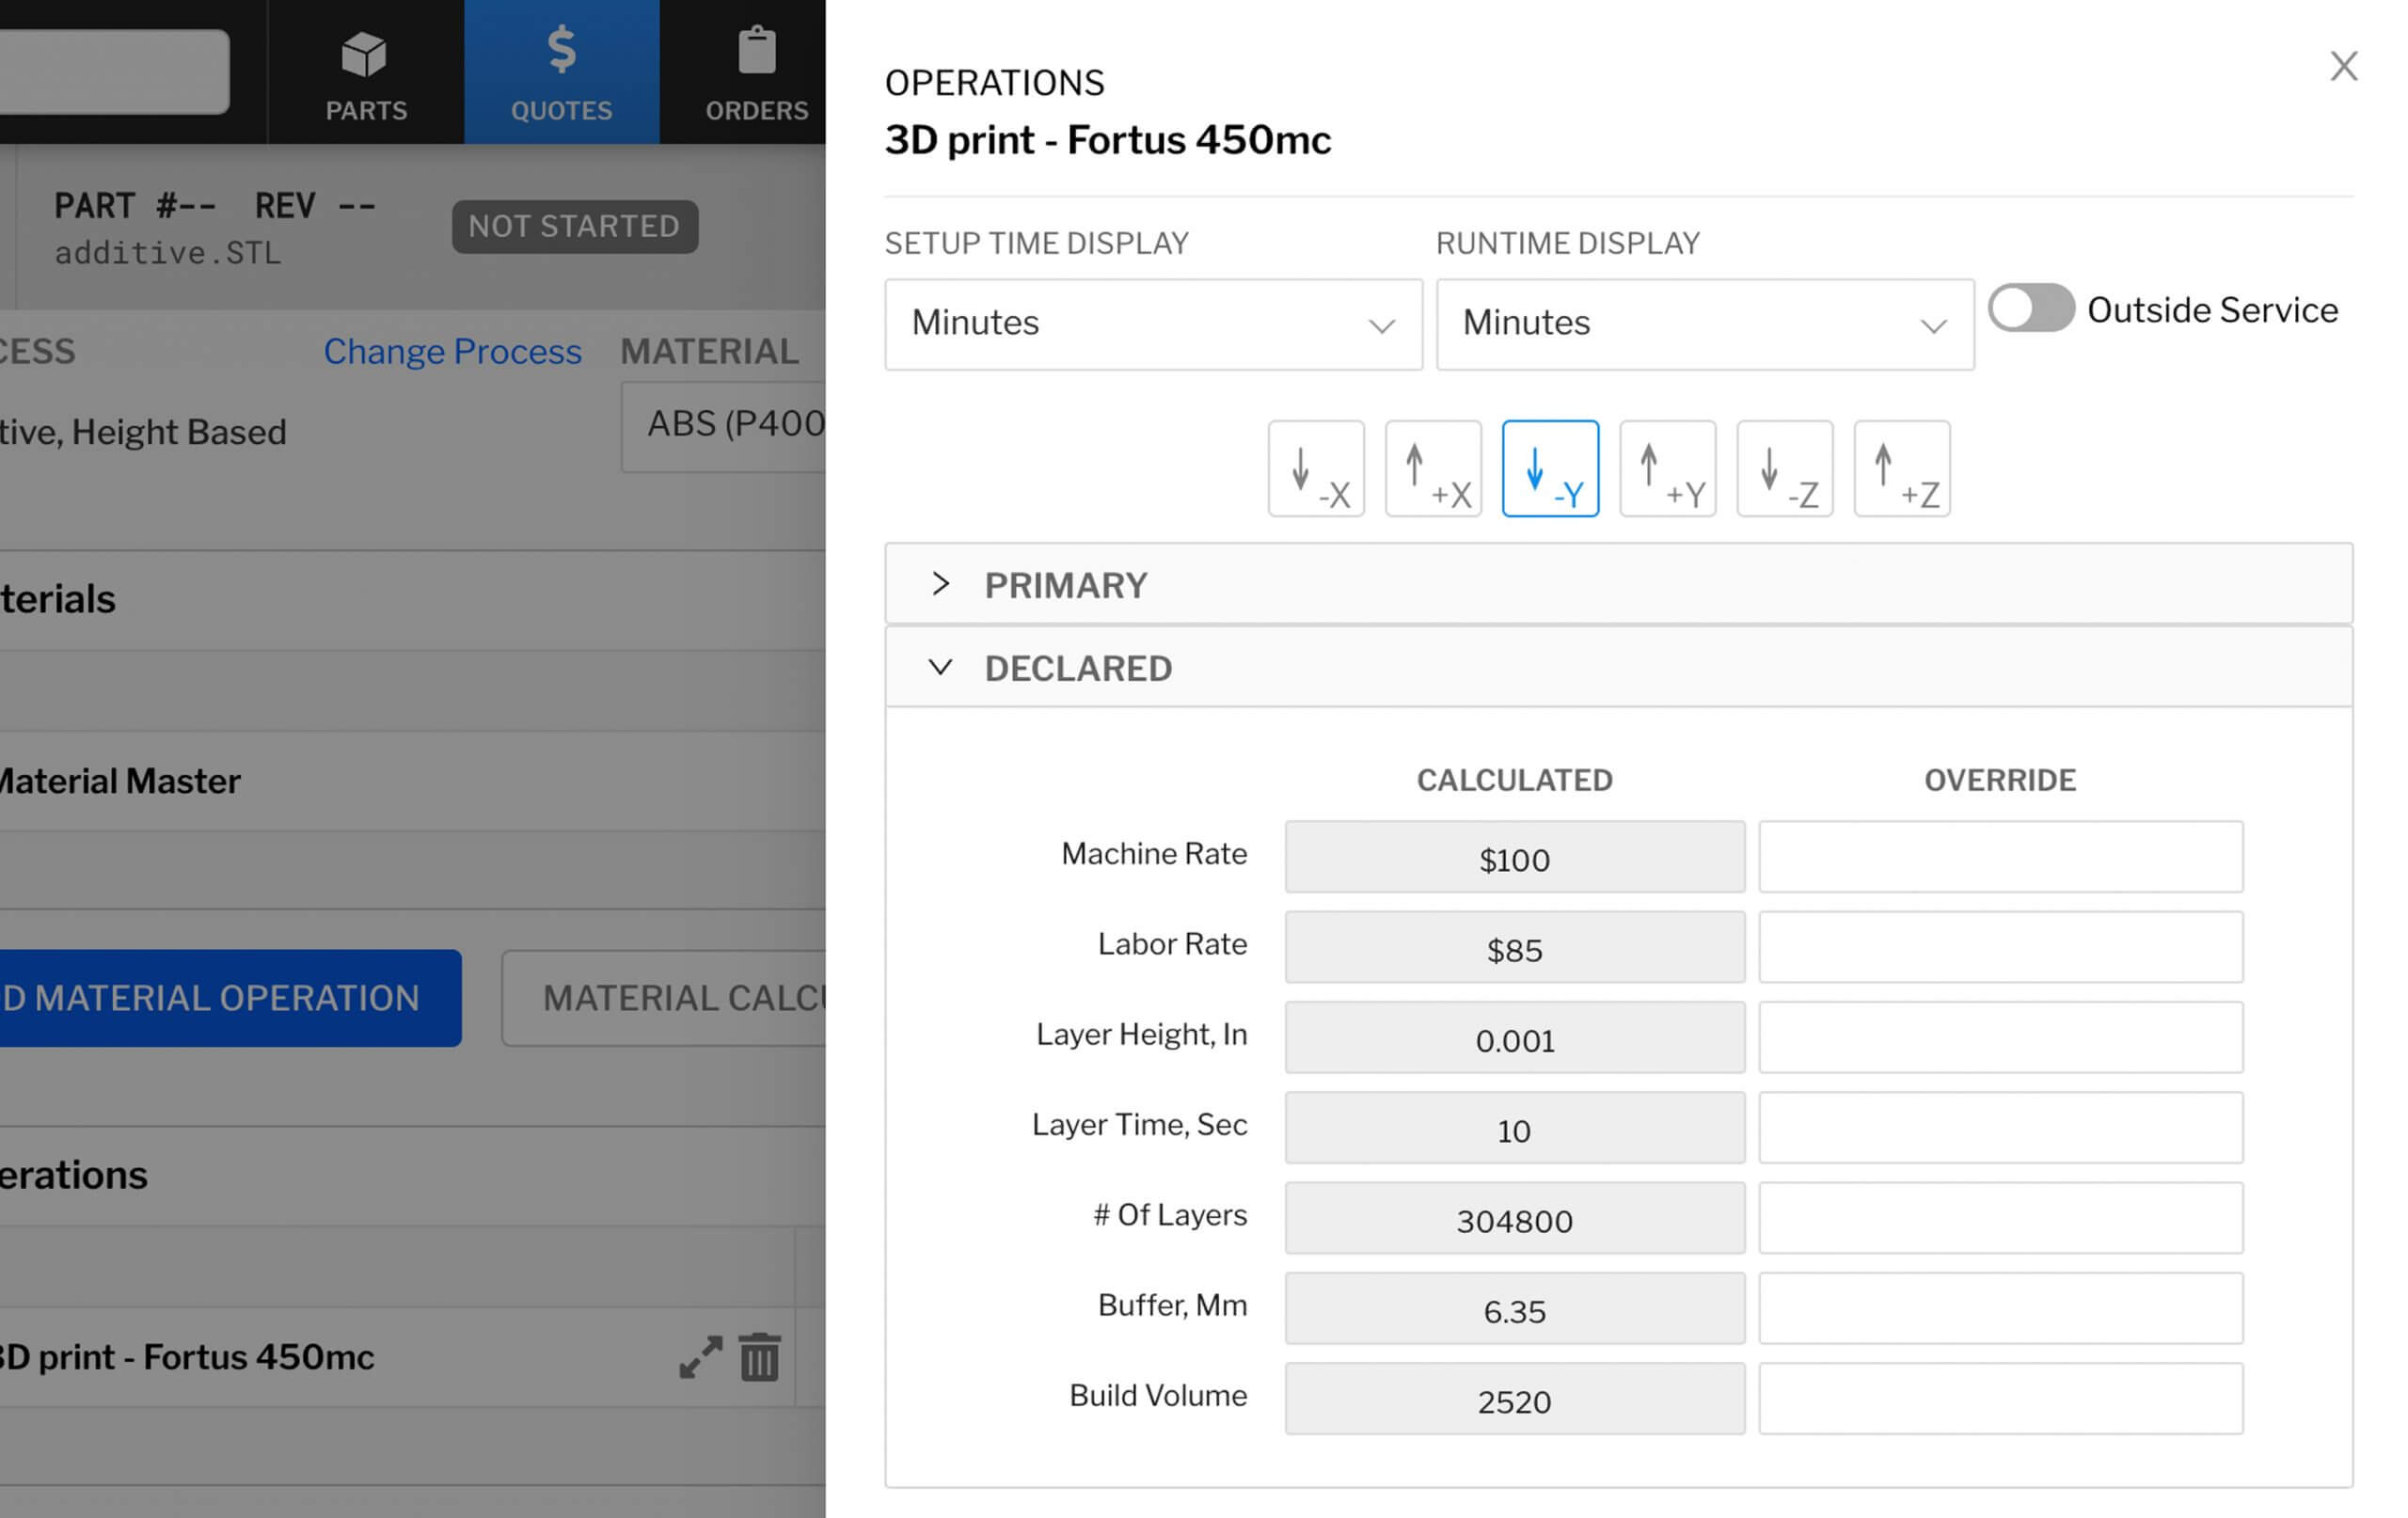The height and width of the screenshot is (1518, 2408).
Task: Click the calculated layers value 304800
Action: coord(1514,1218)
